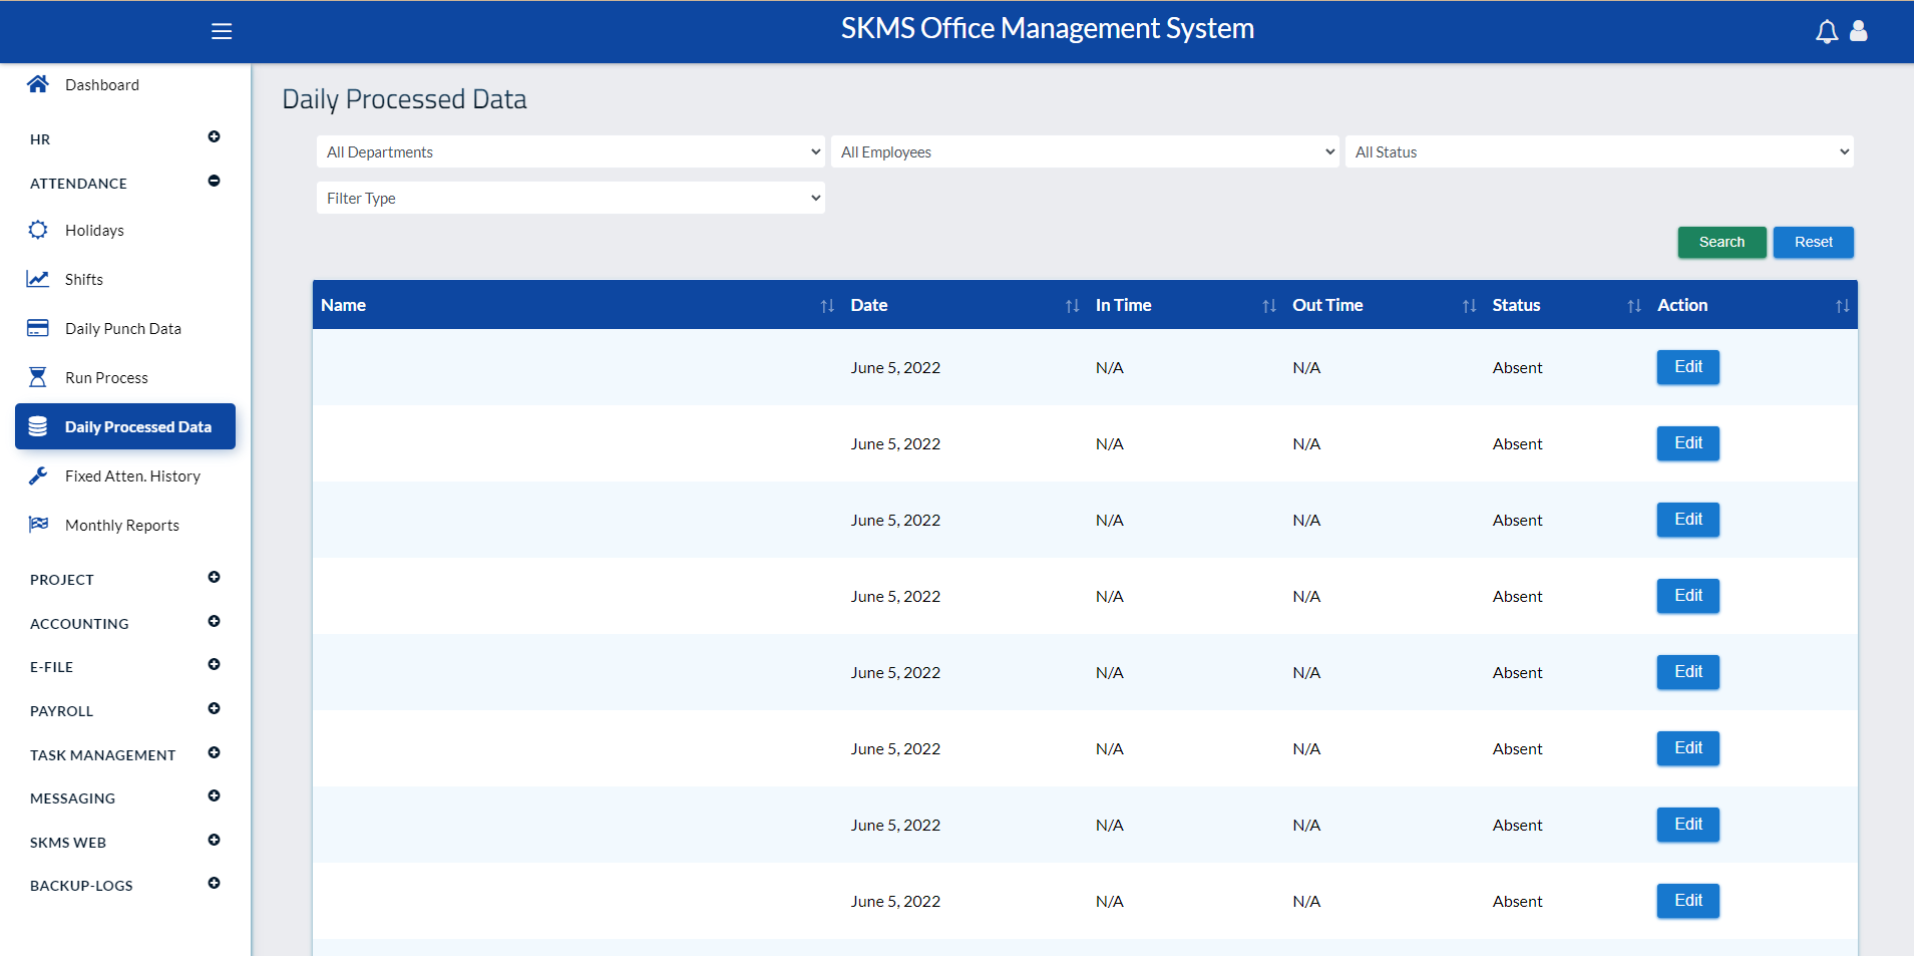
Task: Edit the third table row
Action: click(1688, 519)
